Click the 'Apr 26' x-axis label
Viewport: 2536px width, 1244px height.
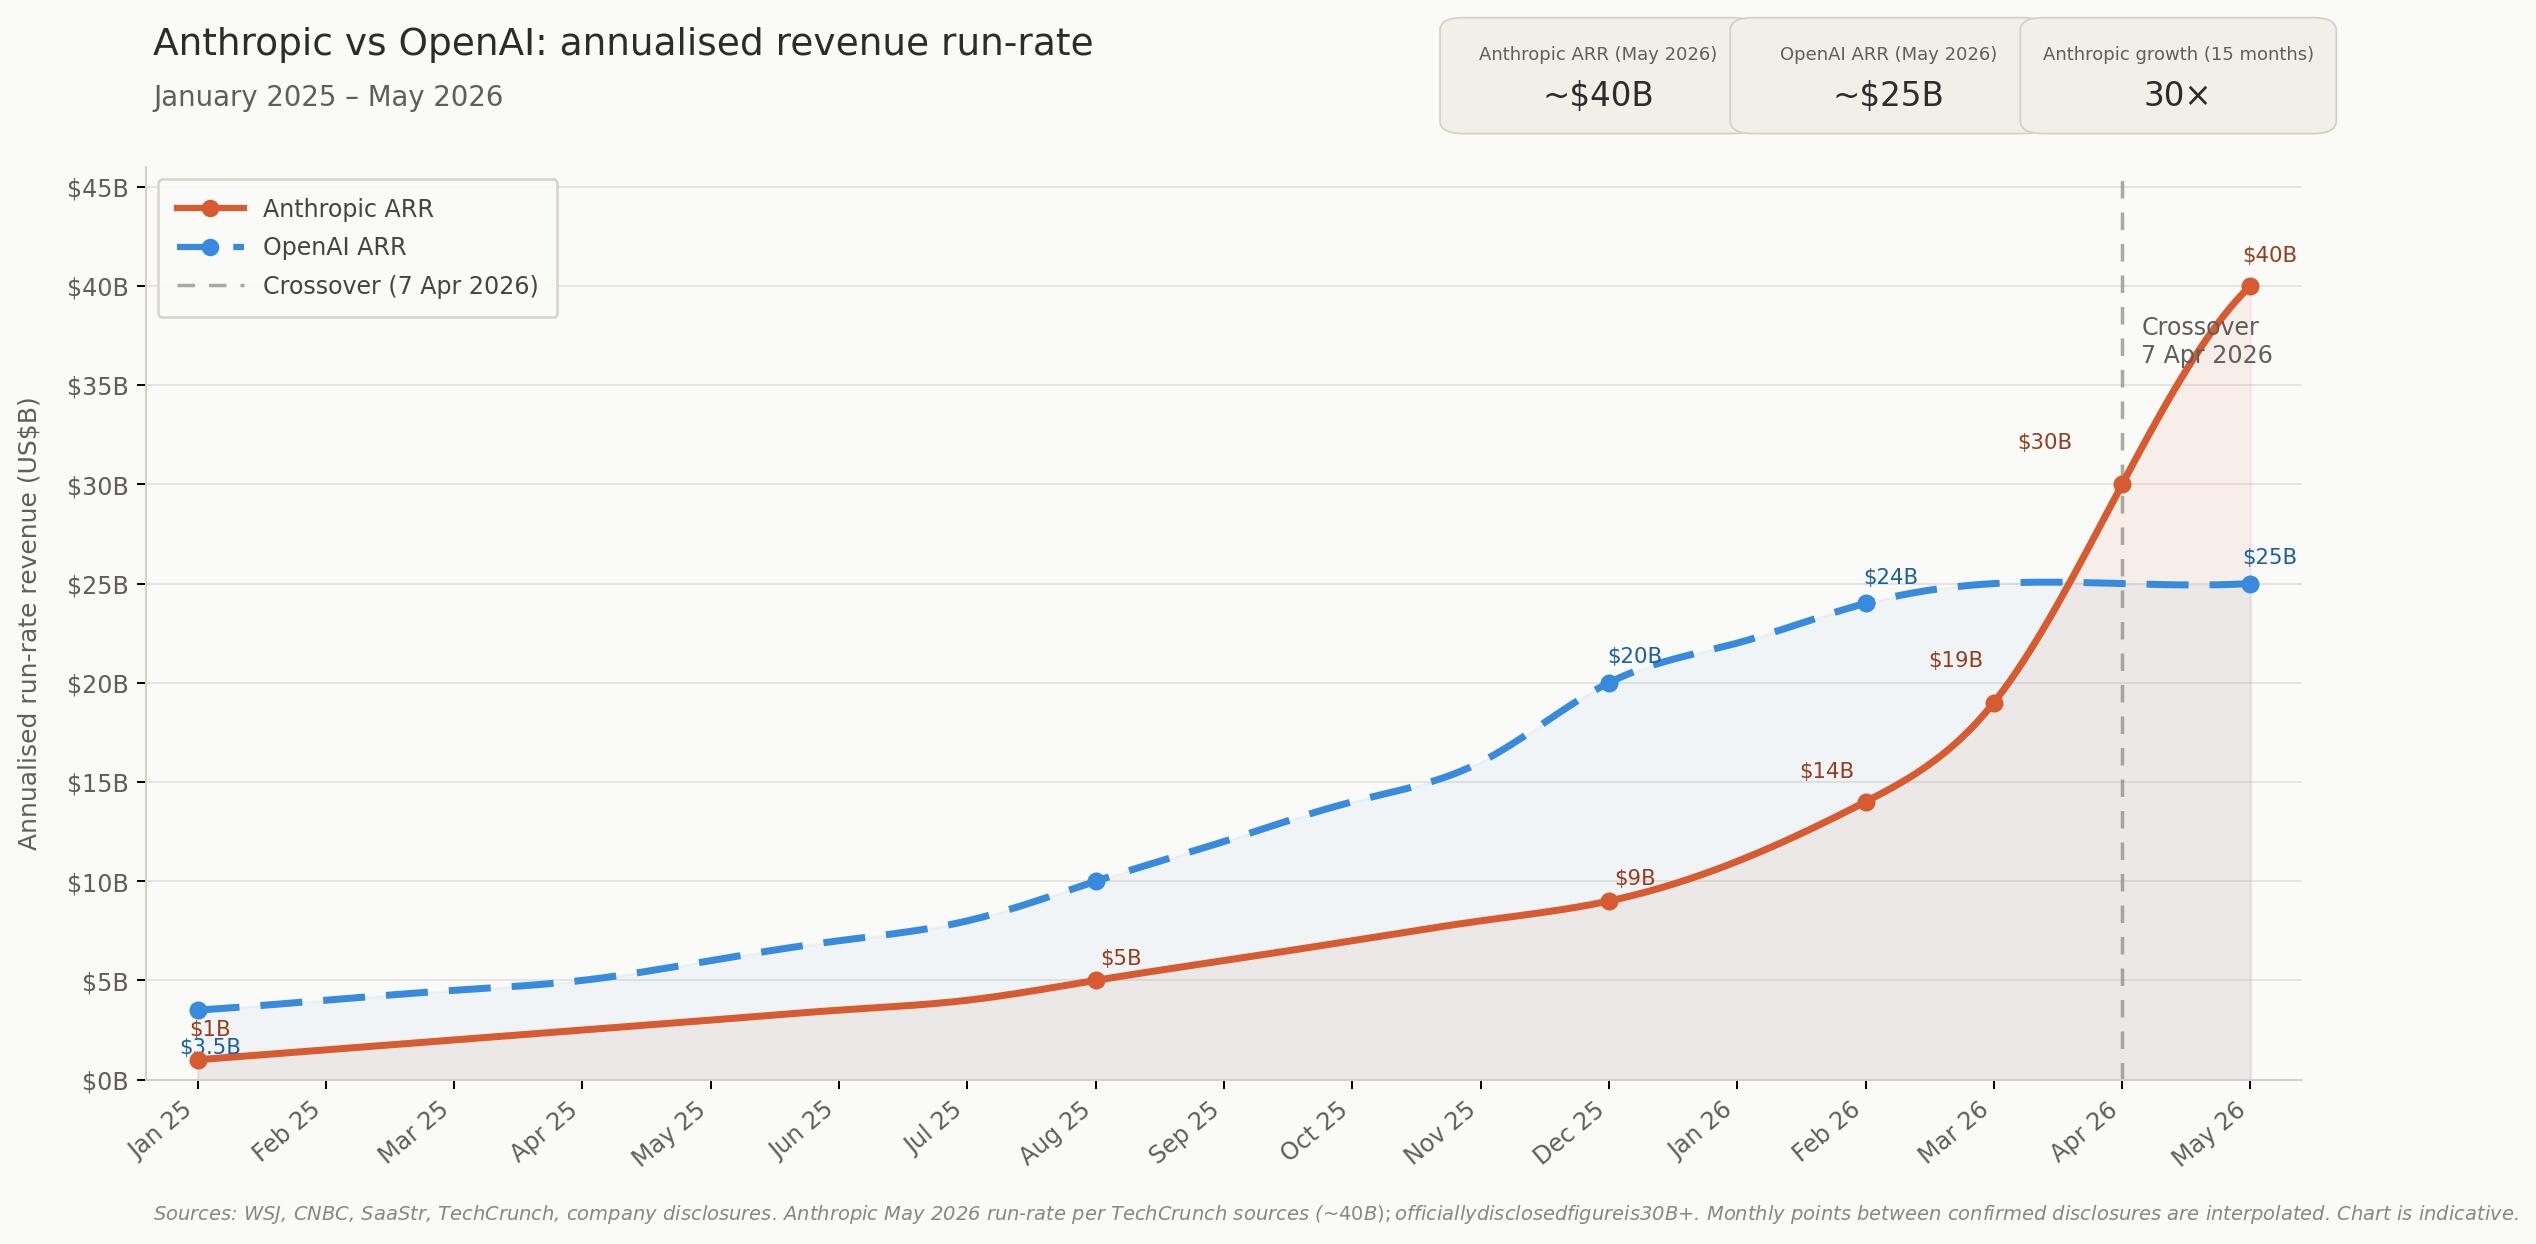[2084, 1131]
